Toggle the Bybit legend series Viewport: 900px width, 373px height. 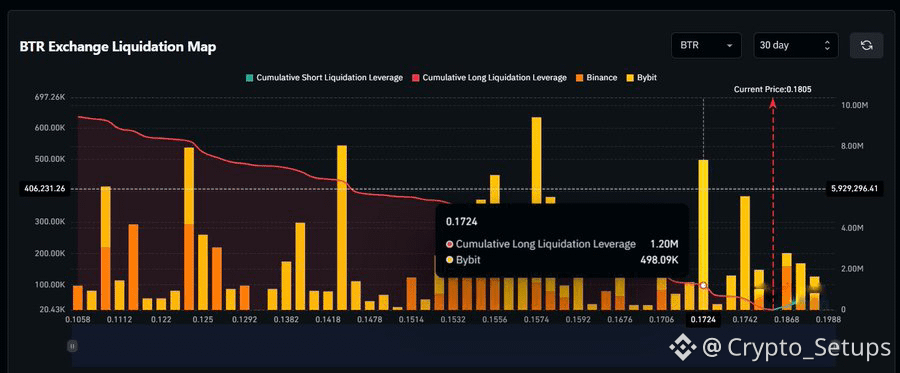coord(641,77)
